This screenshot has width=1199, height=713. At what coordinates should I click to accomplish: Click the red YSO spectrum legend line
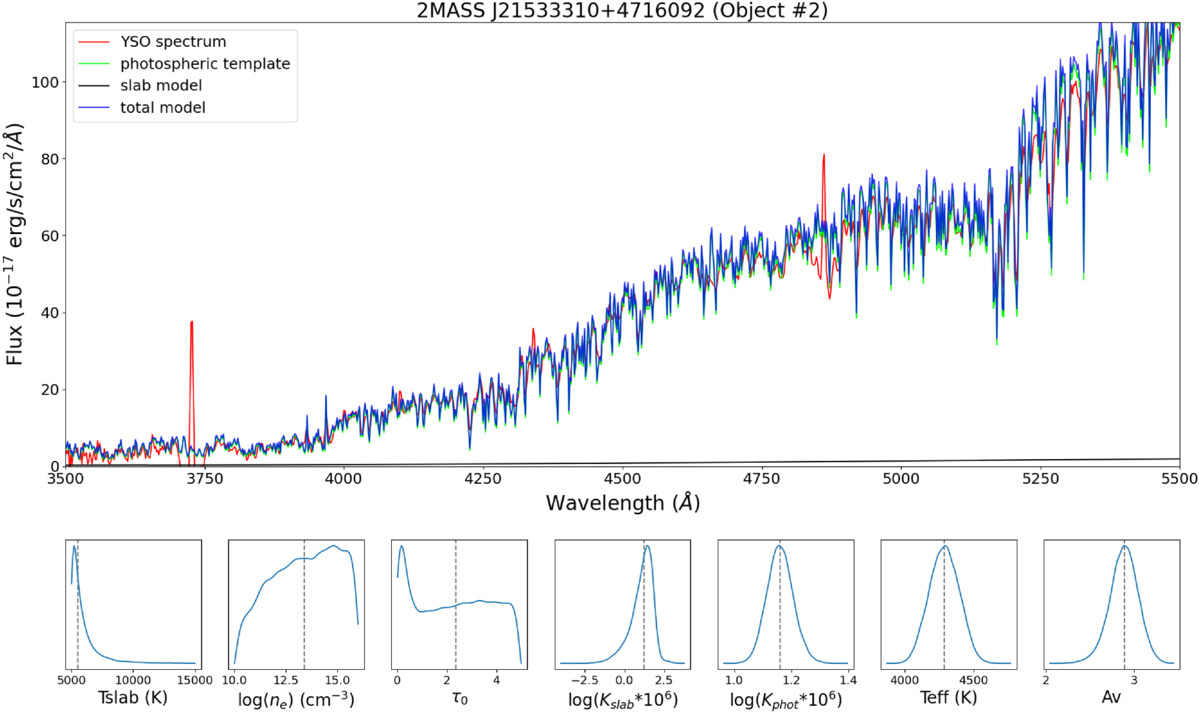[x=95, y=42]
